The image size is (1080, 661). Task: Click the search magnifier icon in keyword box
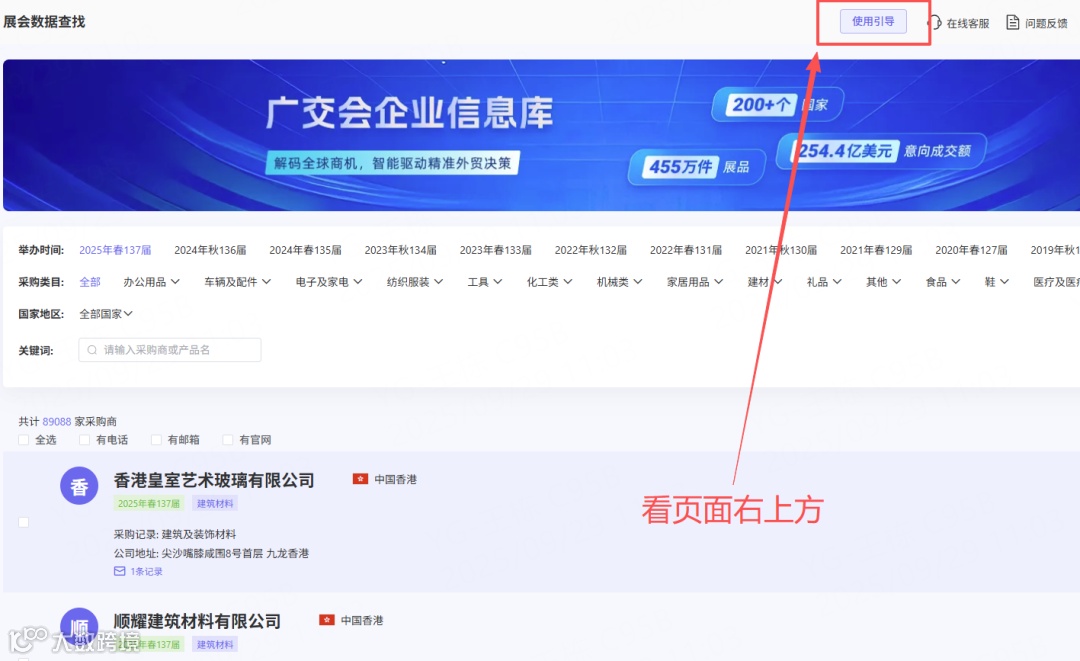pos(92,350)
